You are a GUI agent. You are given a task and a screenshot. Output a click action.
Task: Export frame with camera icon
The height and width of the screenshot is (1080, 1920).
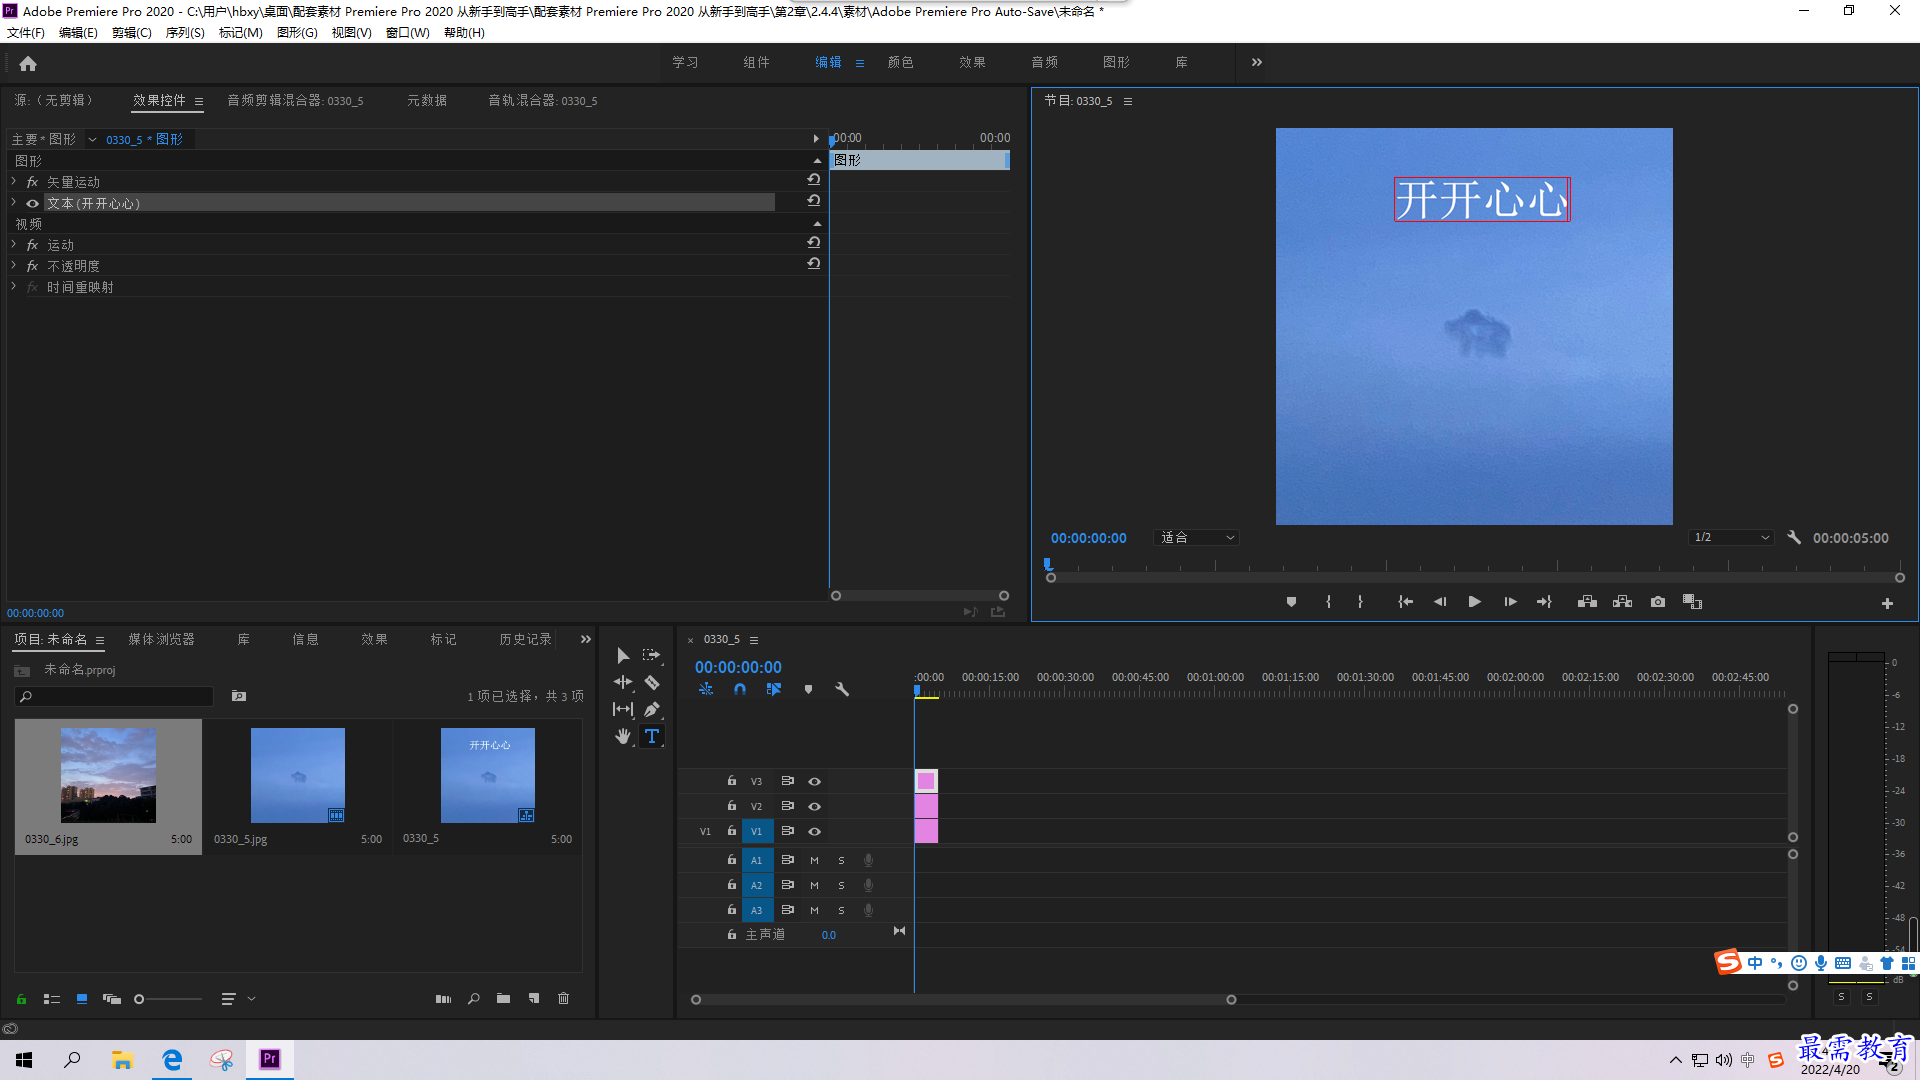pos(1658,602)
